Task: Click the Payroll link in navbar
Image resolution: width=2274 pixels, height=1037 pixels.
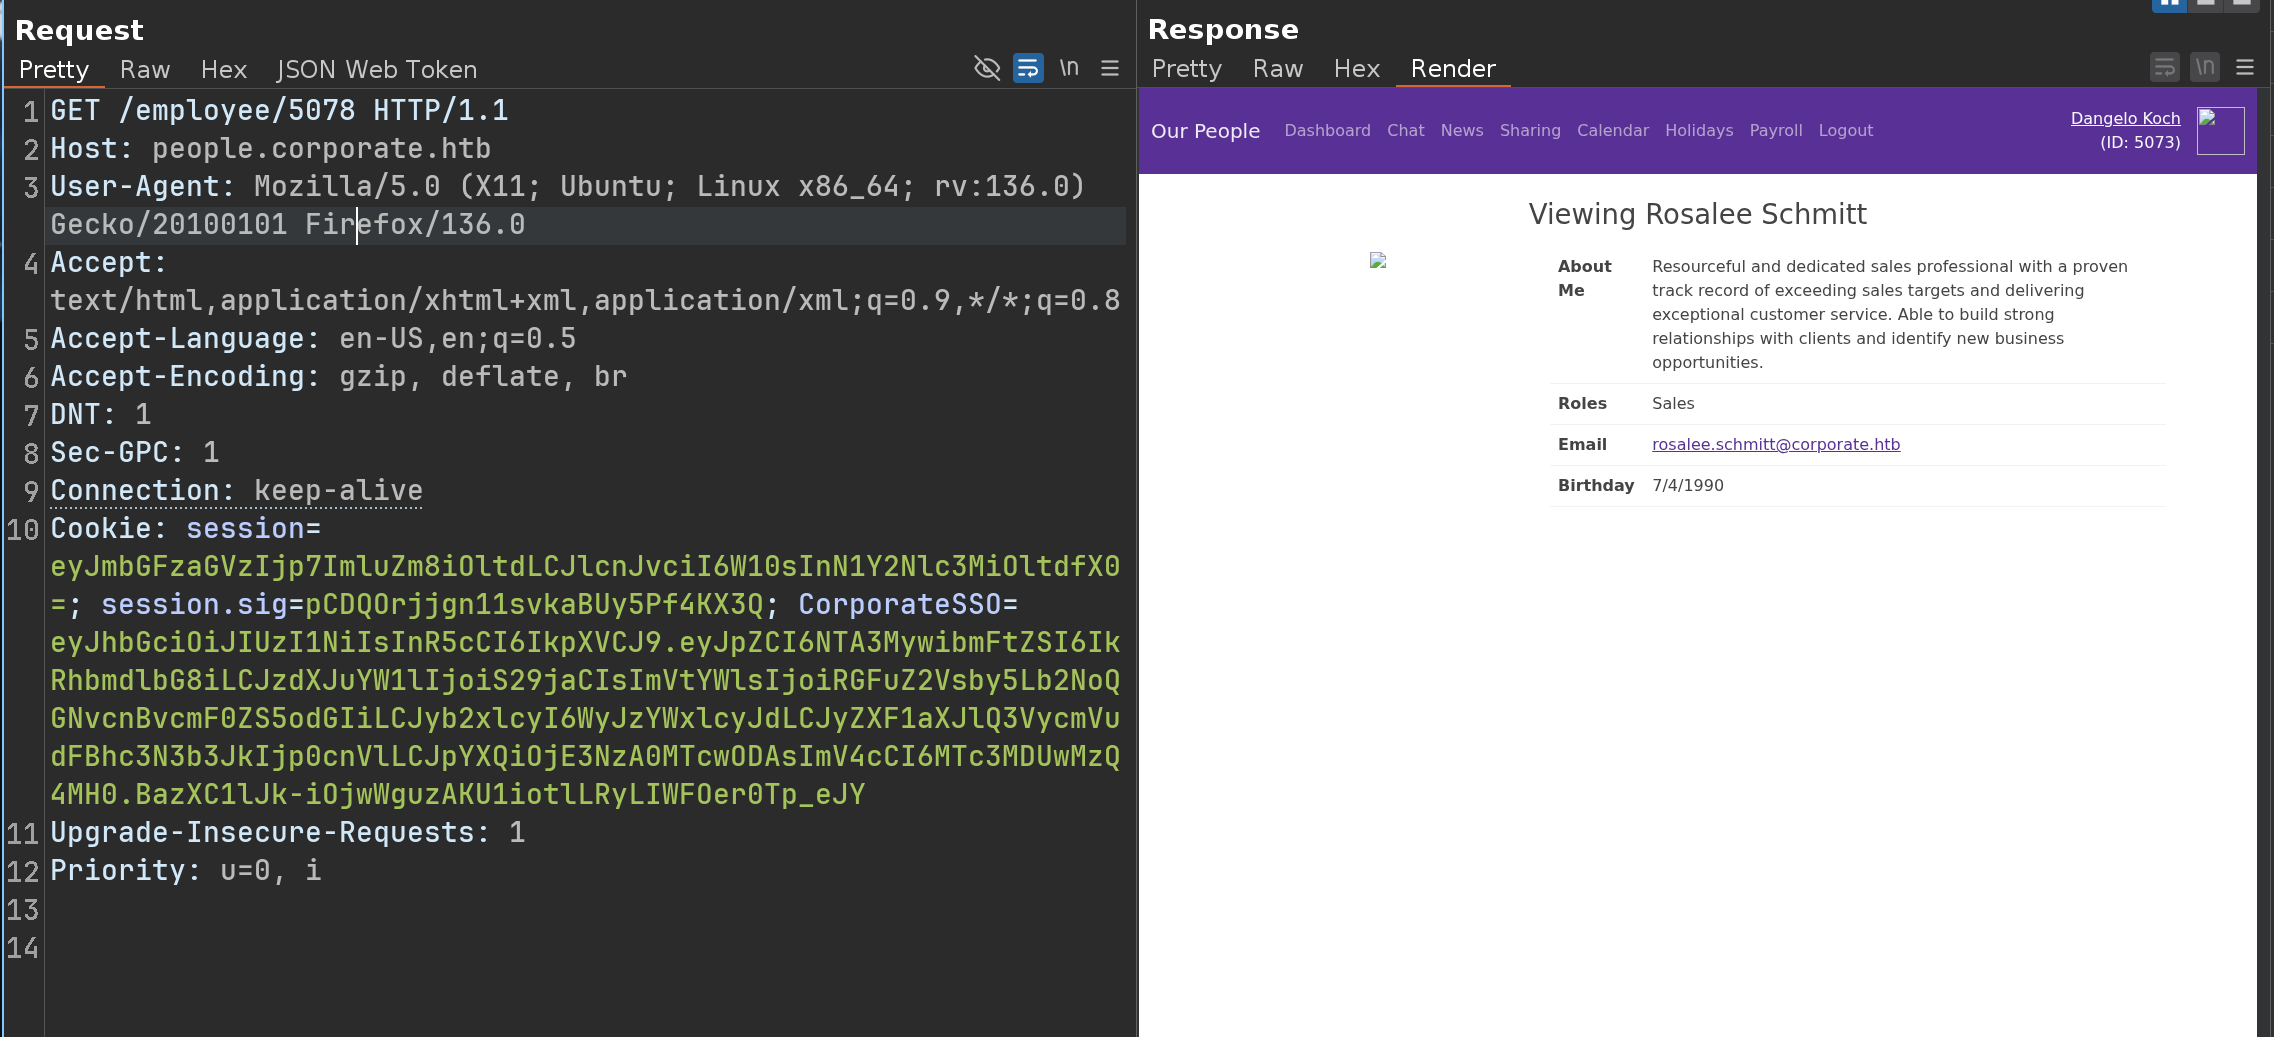Action: click(1775, 130)
